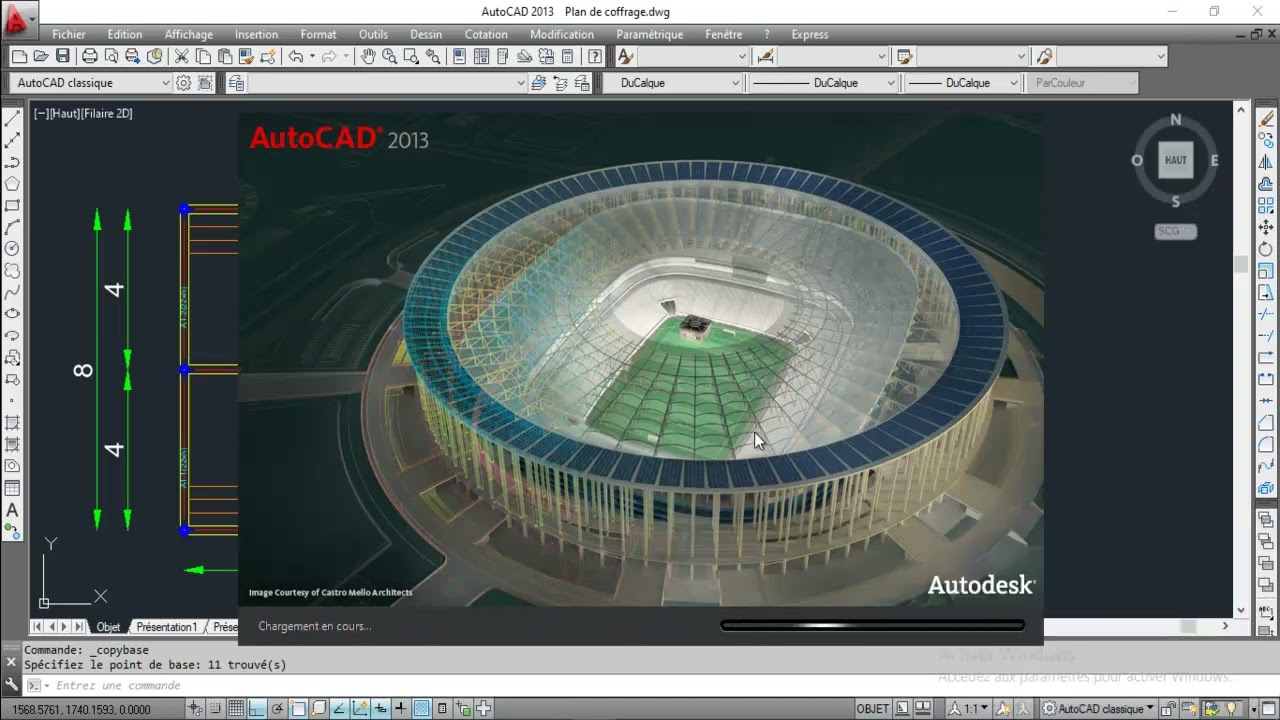Select the Rotate modify tool
Viewport: 1280px width, 720px height.
(x=1266, y=249)
